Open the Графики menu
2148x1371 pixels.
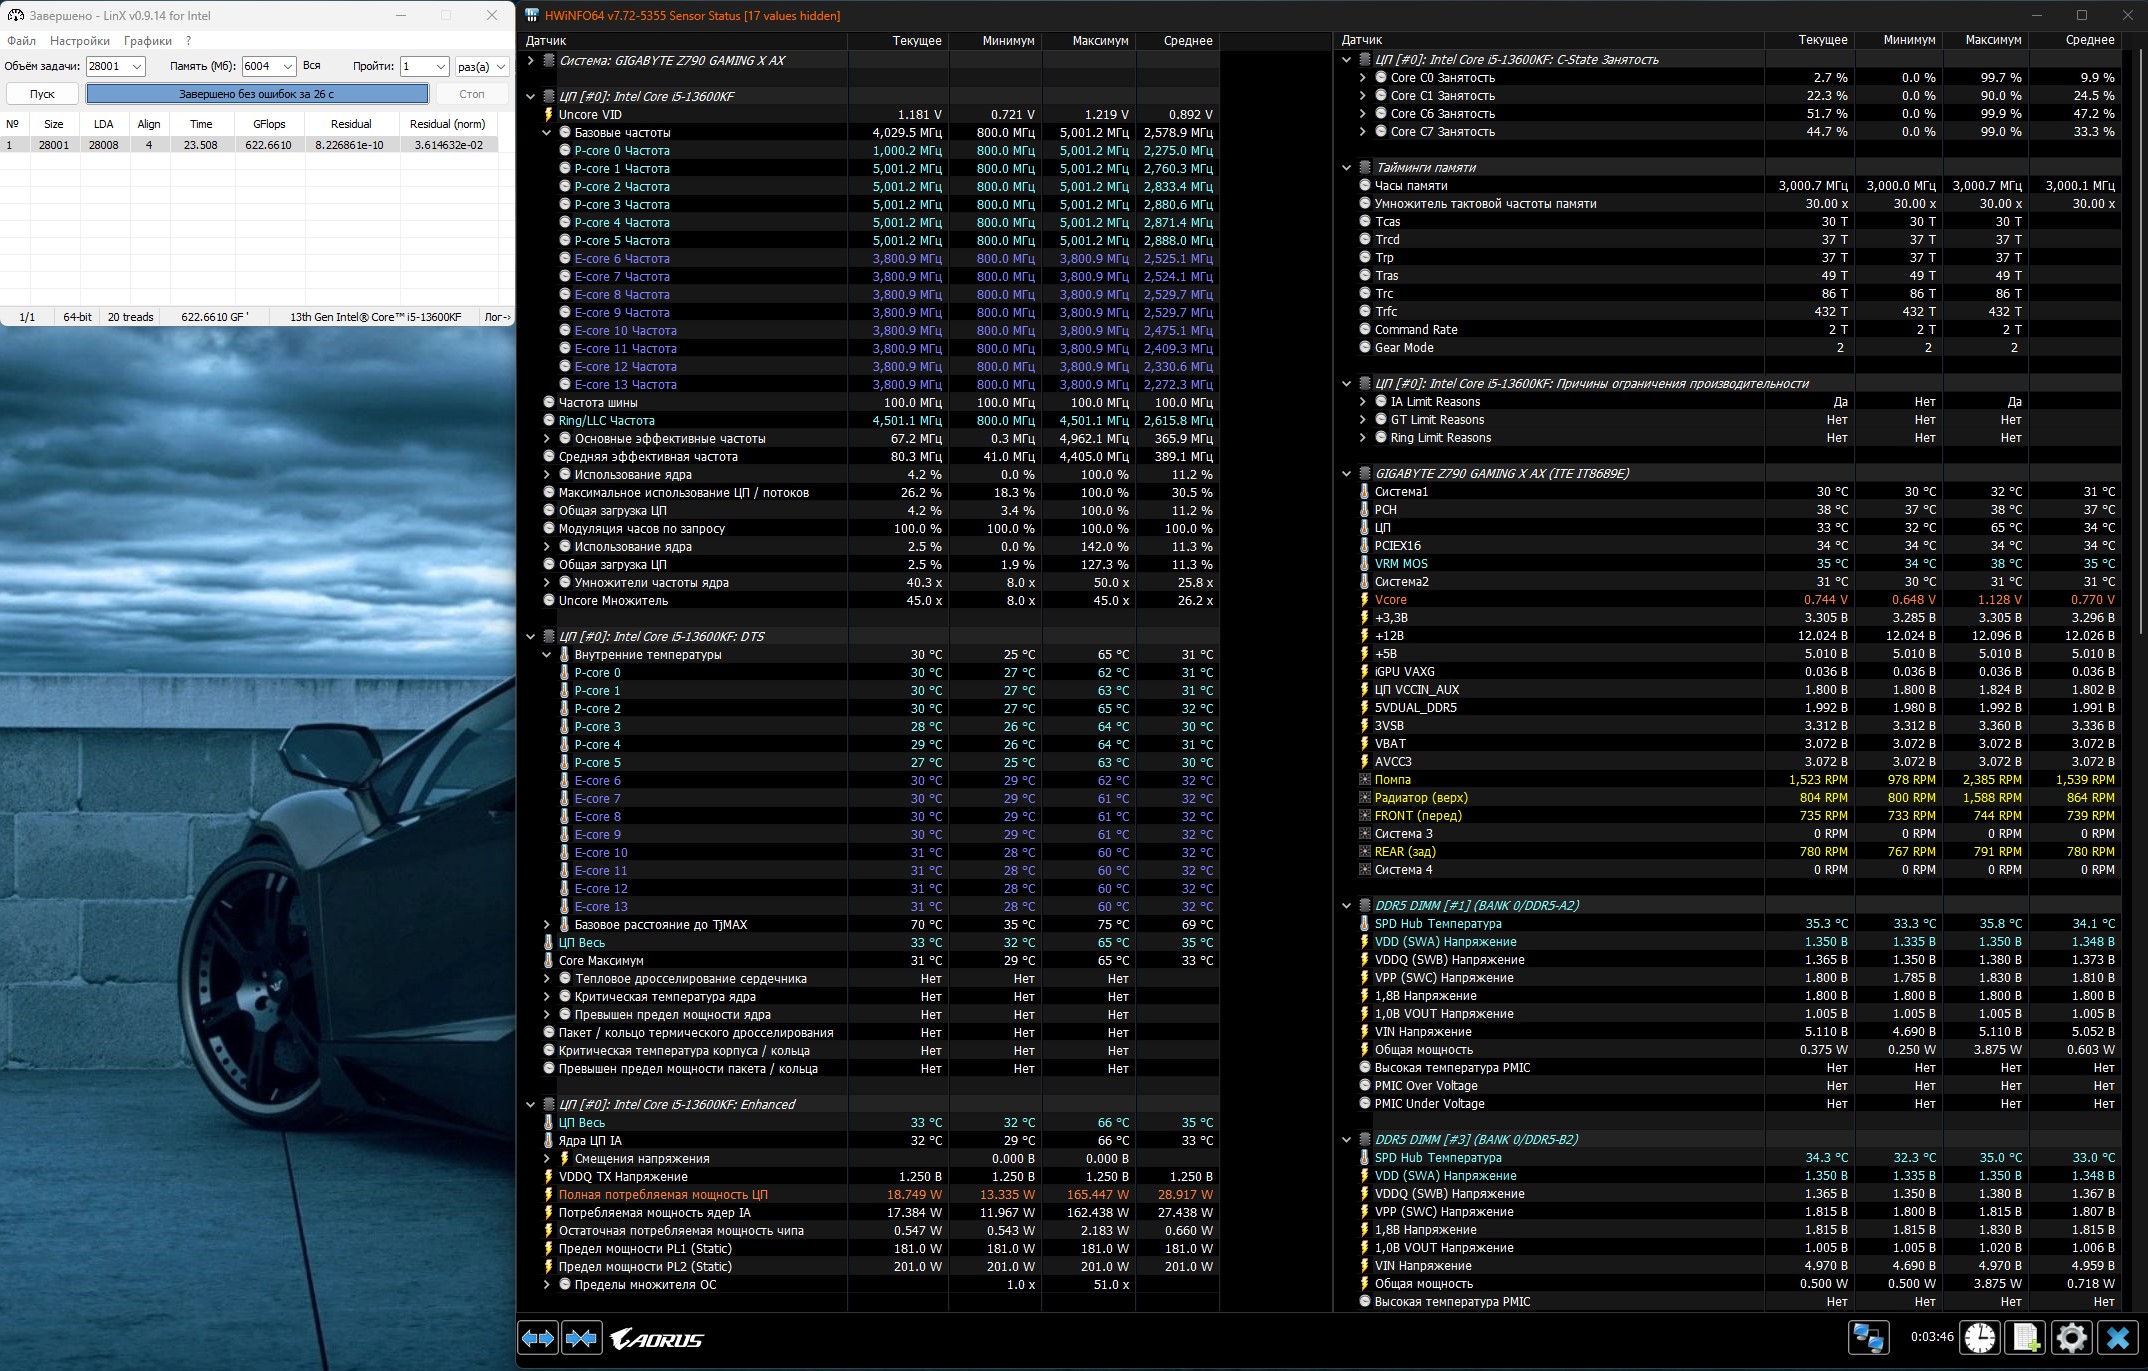[148, 41]
